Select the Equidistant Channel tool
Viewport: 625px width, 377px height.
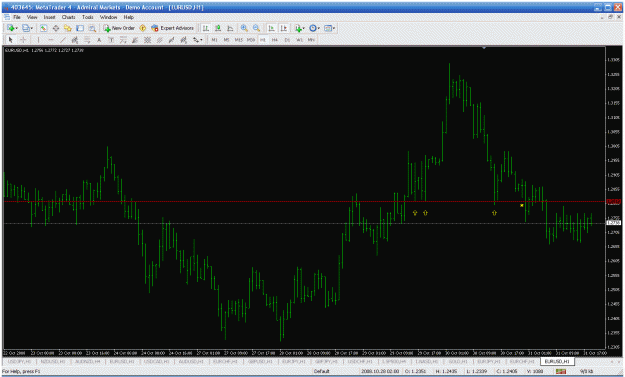pos(75,40)
